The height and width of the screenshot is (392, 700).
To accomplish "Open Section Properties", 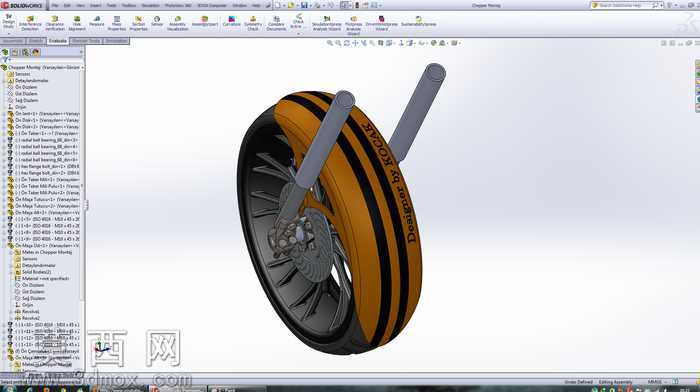I will pos(138,23).
